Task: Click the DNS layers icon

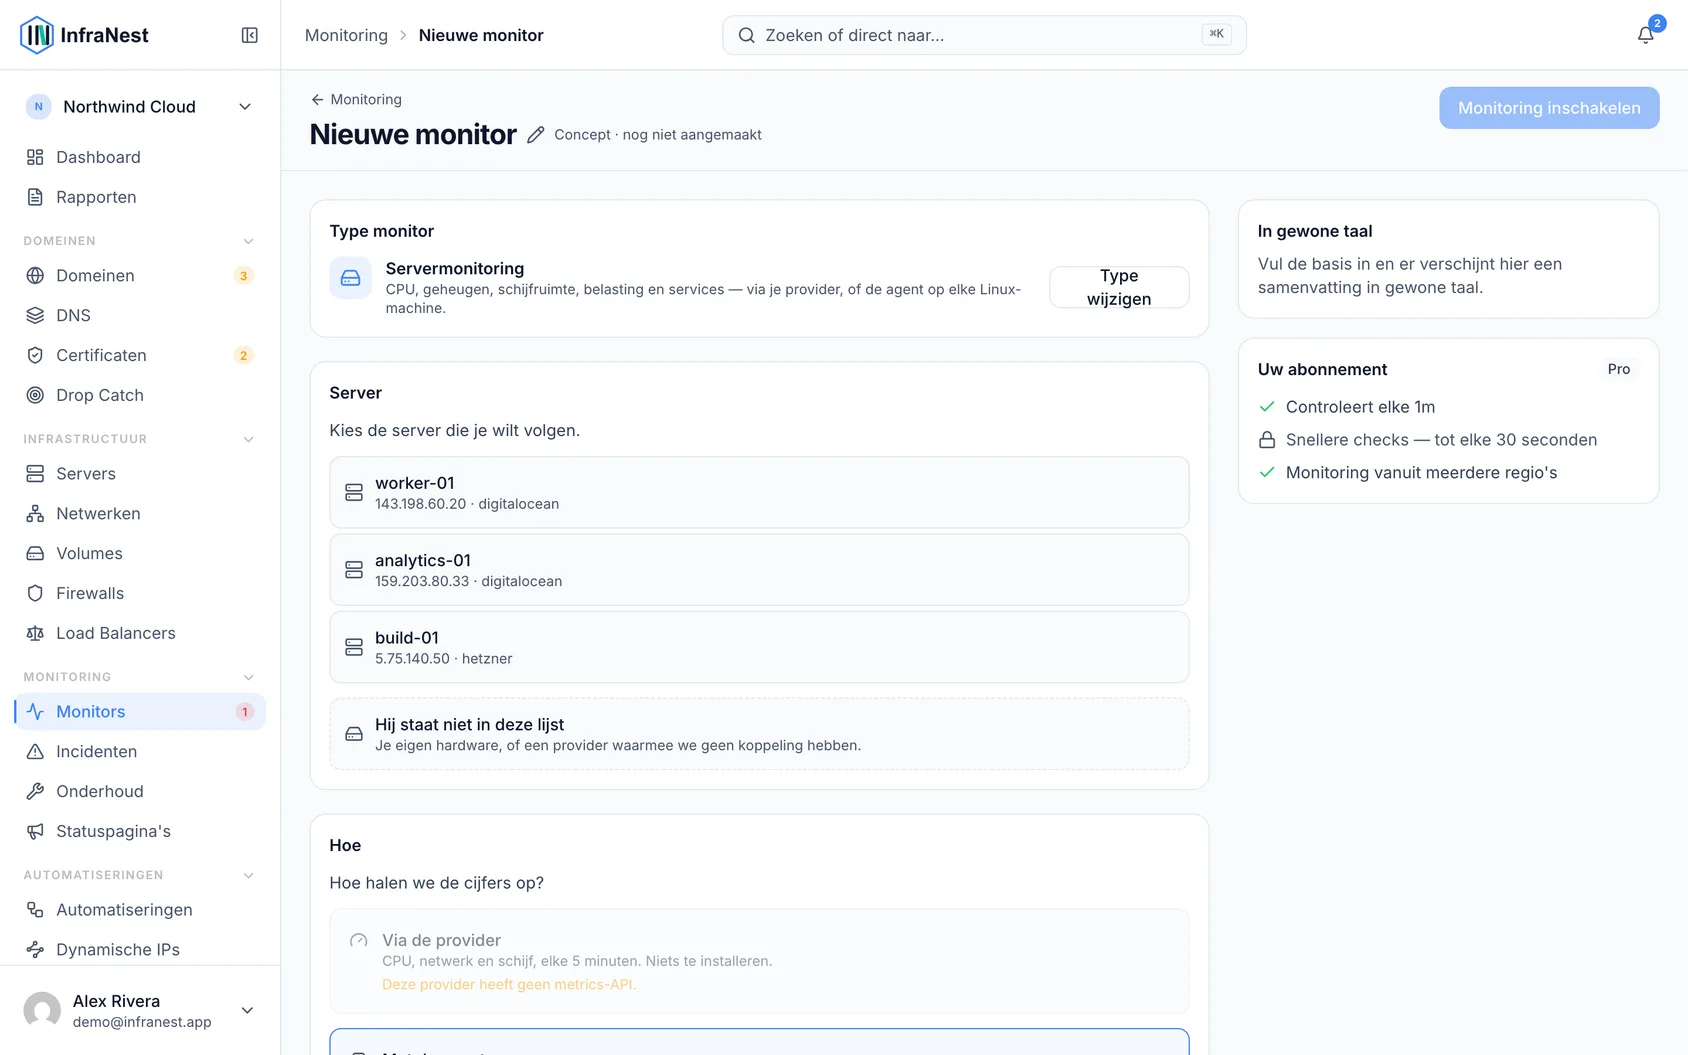Action: pos(35,315)
